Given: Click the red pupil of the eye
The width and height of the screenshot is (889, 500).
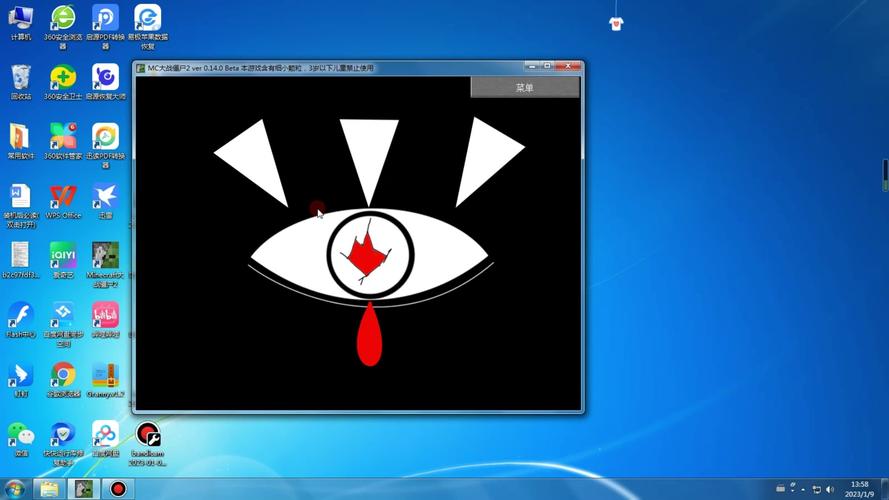Looking at the screenshot, I should coord(367,256).
